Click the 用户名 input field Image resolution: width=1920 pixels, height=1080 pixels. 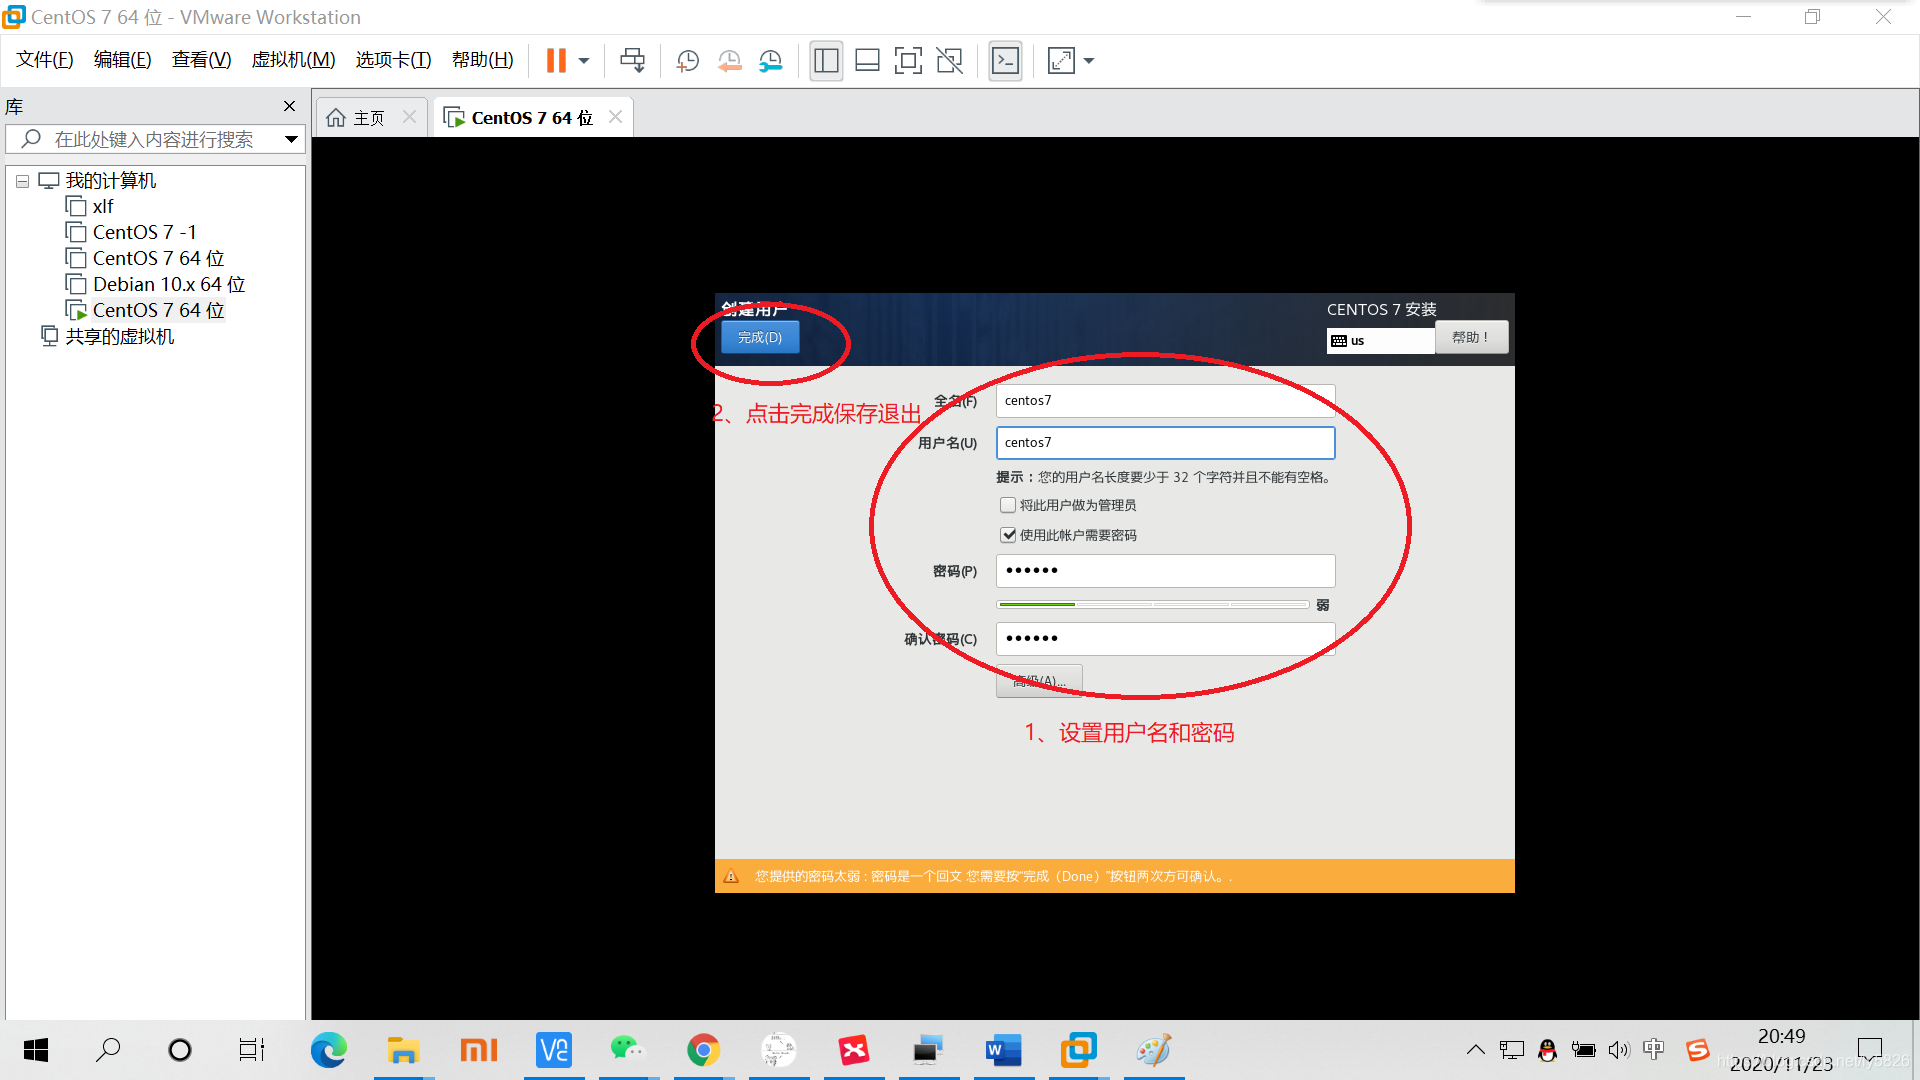point(1166,442)
